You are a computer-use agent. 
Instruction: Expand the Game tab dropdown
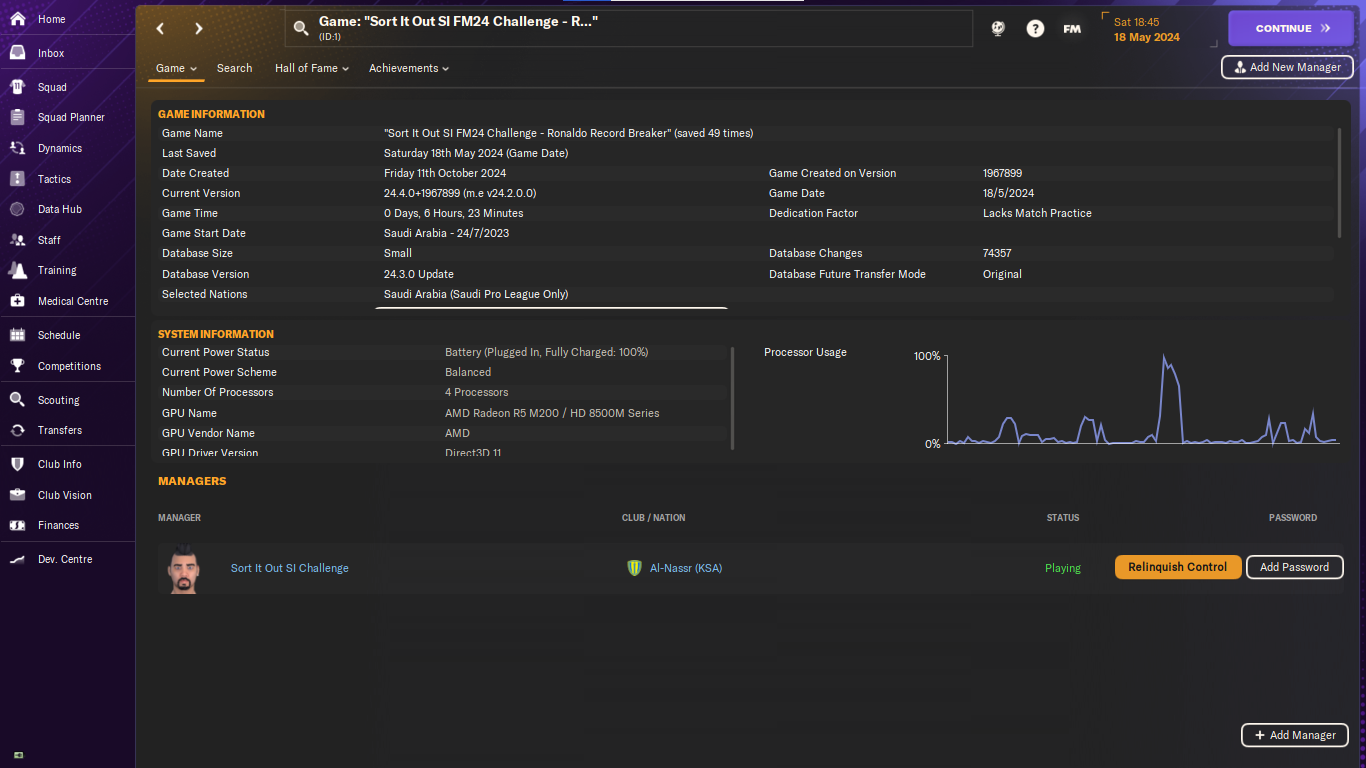176,68
